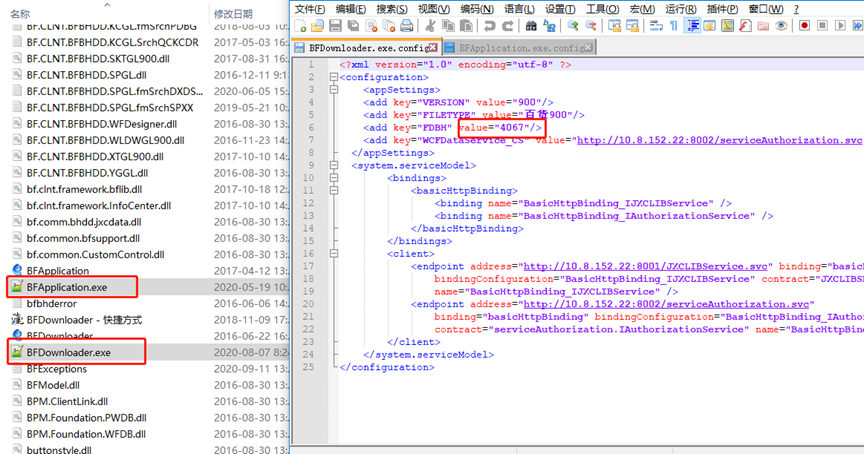Screen dimensions: 864x454
Task: Select BFDownloader.exe in the file list
Action: coord(68,352)
